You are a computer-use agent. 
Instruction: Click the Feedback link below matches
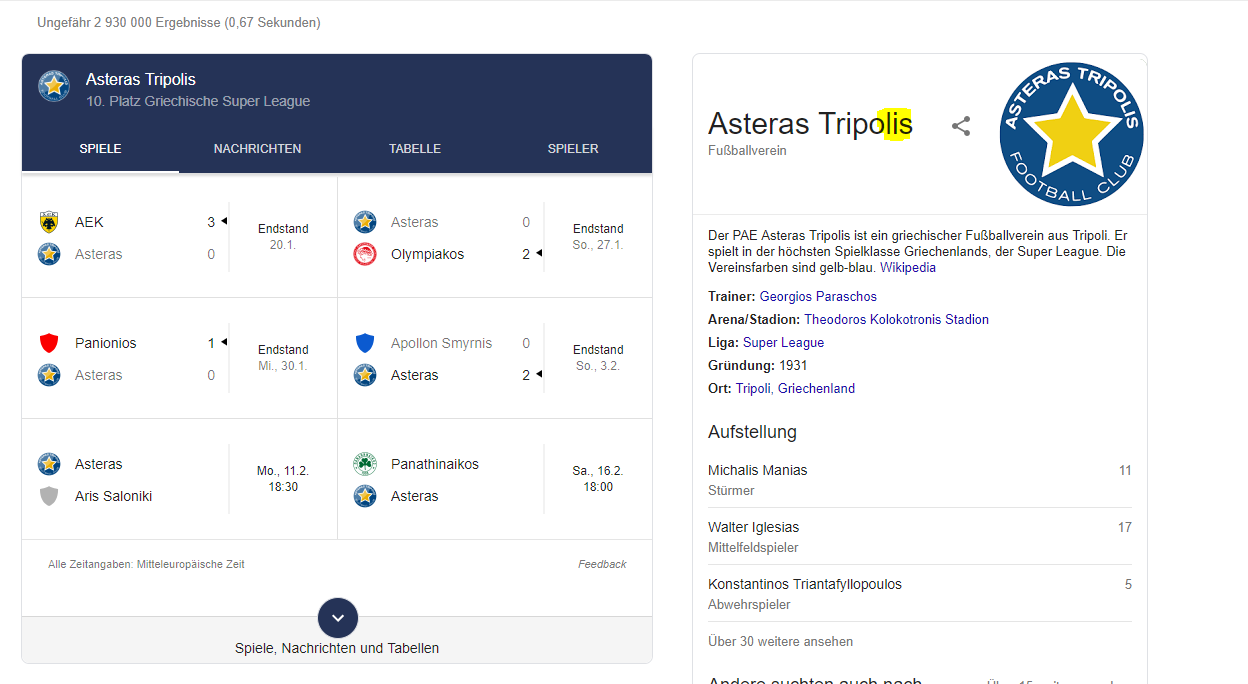point(602,564)
